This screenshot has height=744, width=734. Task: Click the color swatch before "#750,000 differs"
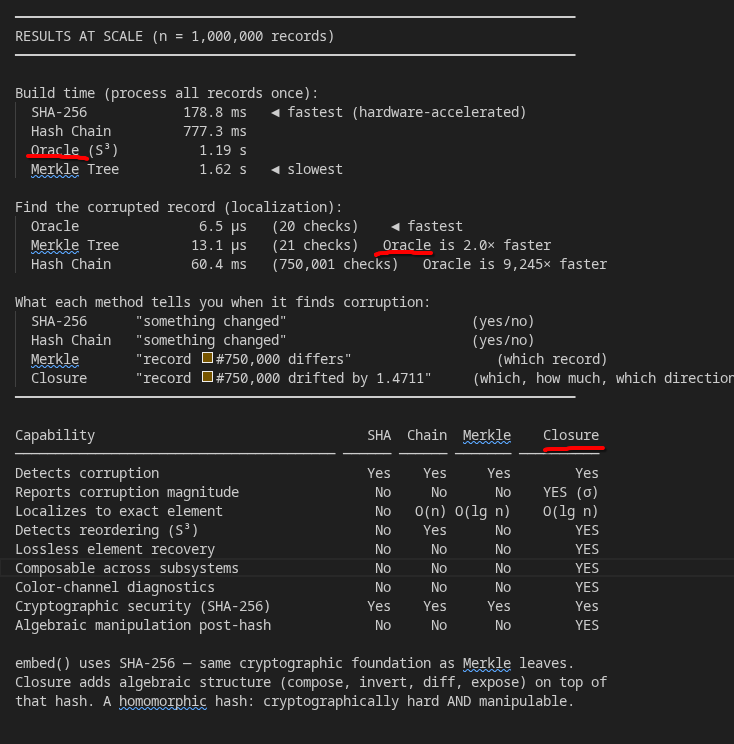click(207, 358)
